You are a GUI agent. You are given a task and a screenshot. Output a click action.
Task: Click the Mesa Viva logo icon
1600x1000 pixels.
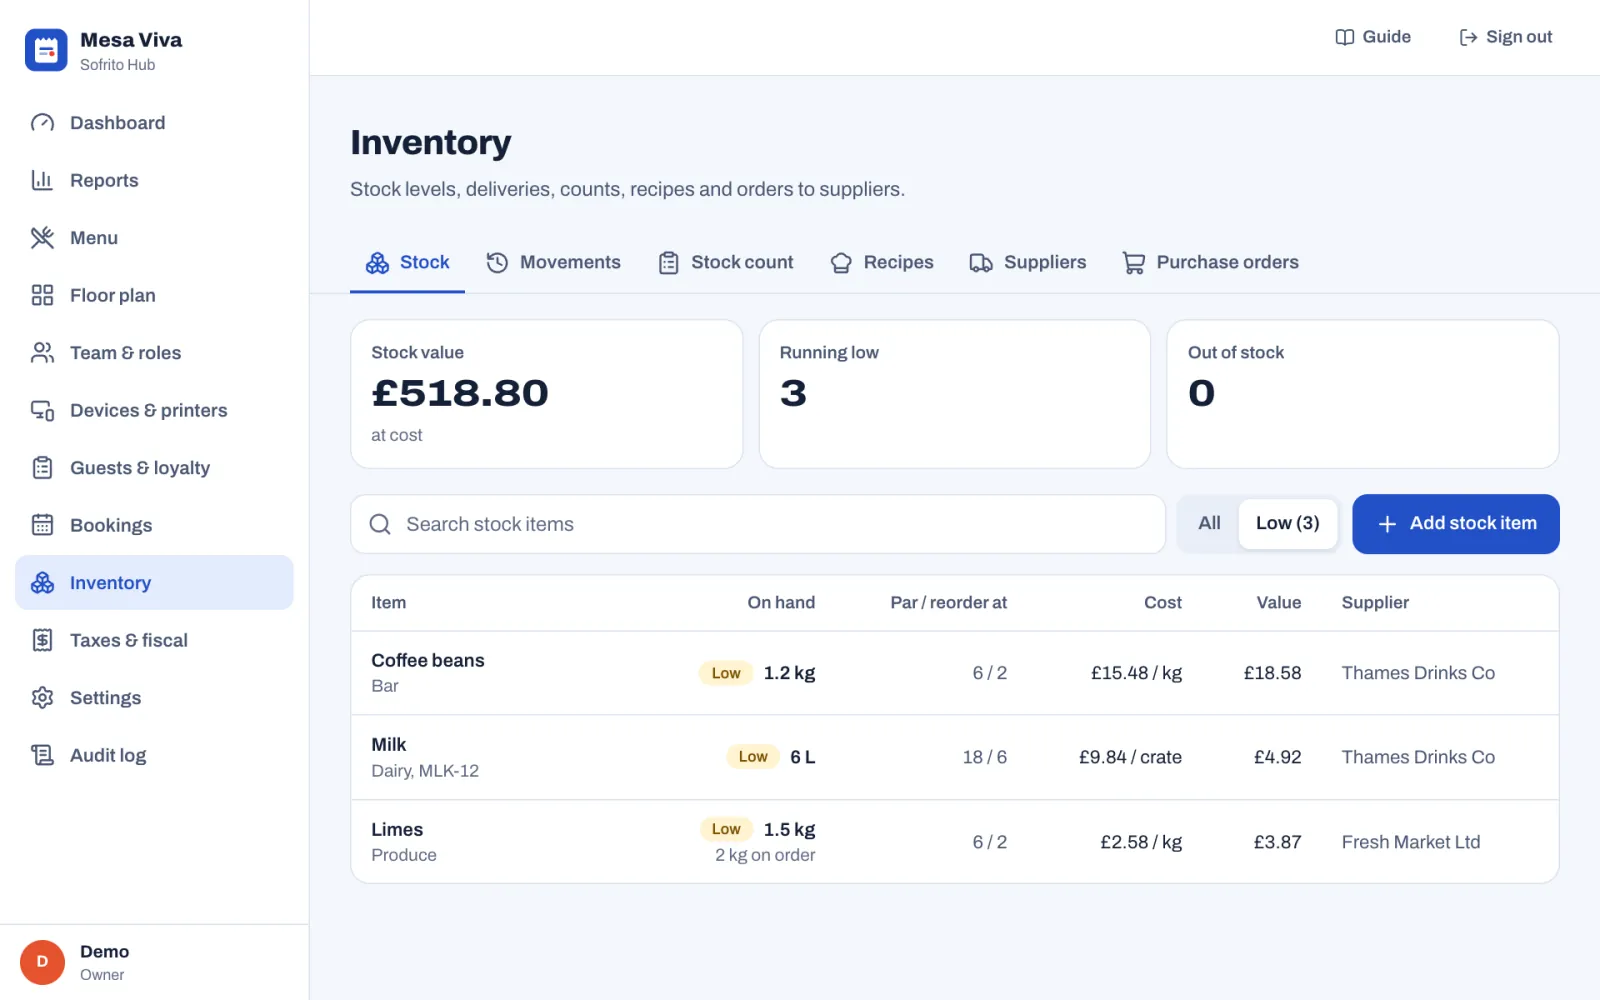click(46, 50)
